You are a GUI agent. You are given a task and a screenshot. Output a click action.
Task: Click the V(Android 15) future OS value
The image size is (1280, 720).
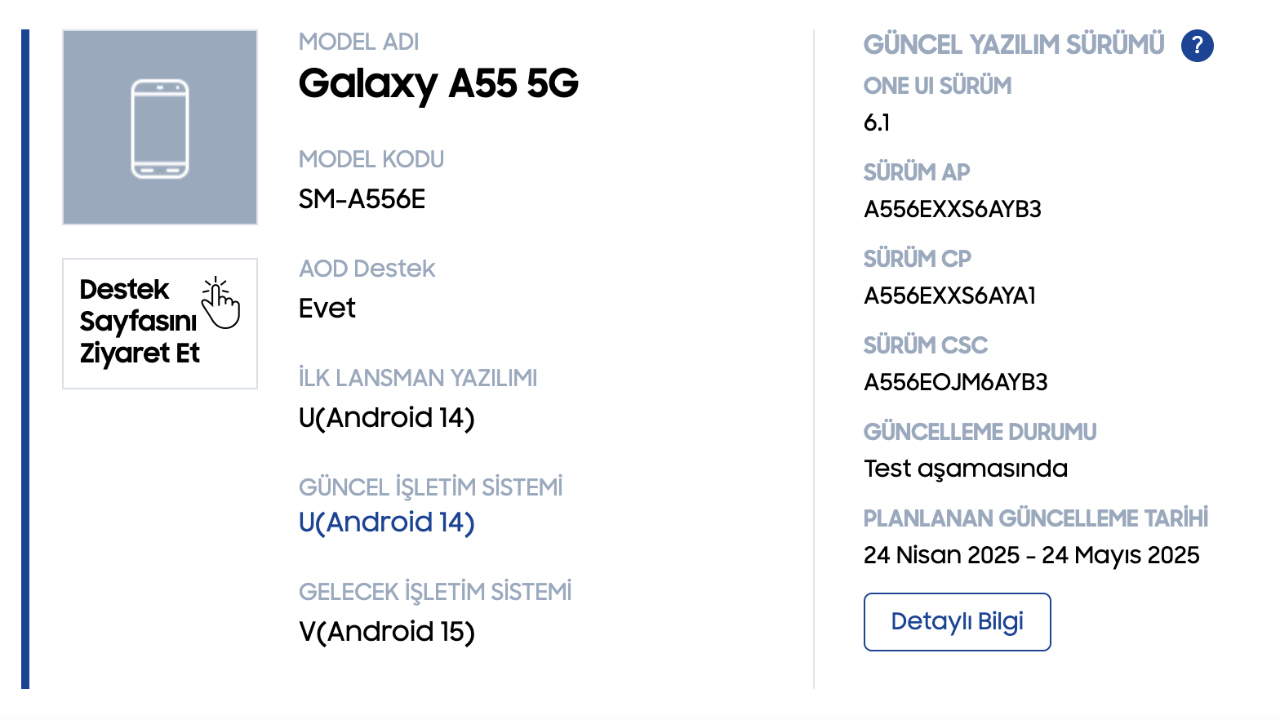coord(387,632)
